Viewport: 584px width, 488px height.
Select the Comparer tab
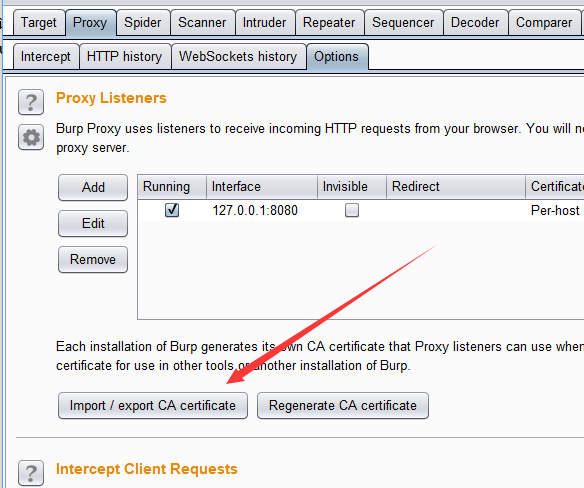pyautogui.click(x=544, y=23)
